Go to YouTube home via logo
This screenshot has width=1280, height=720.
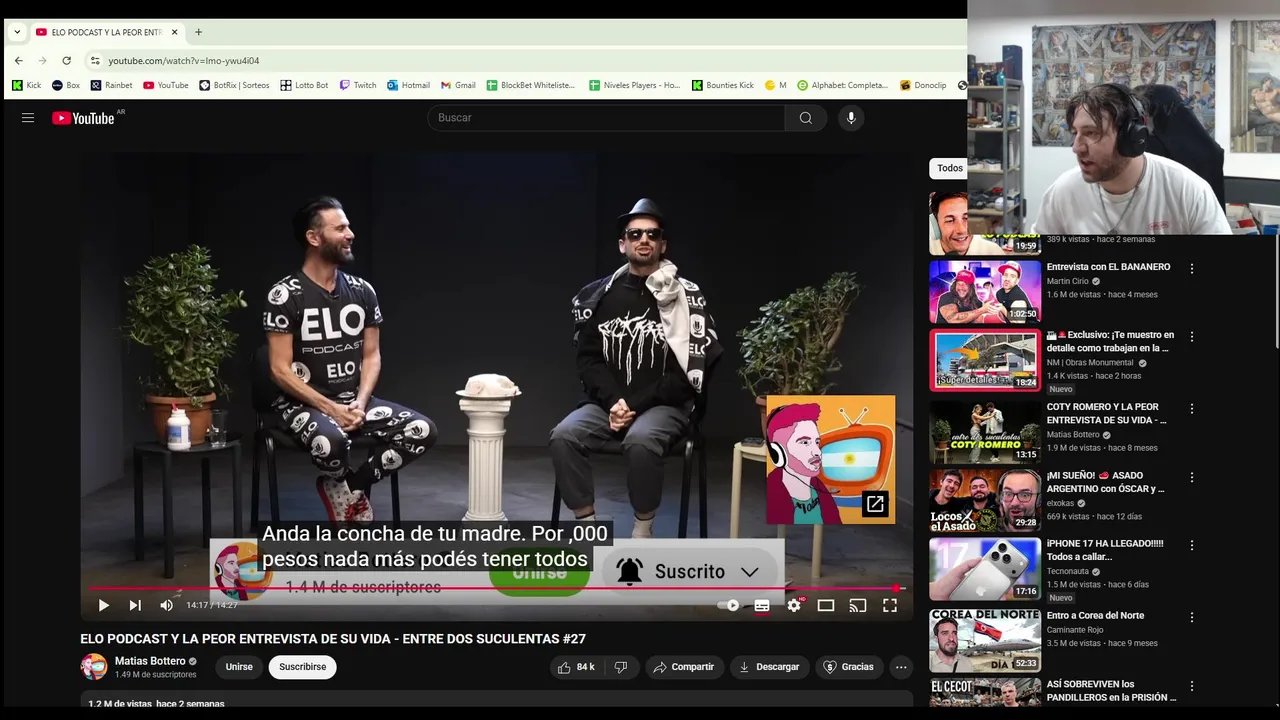(83, 118)
